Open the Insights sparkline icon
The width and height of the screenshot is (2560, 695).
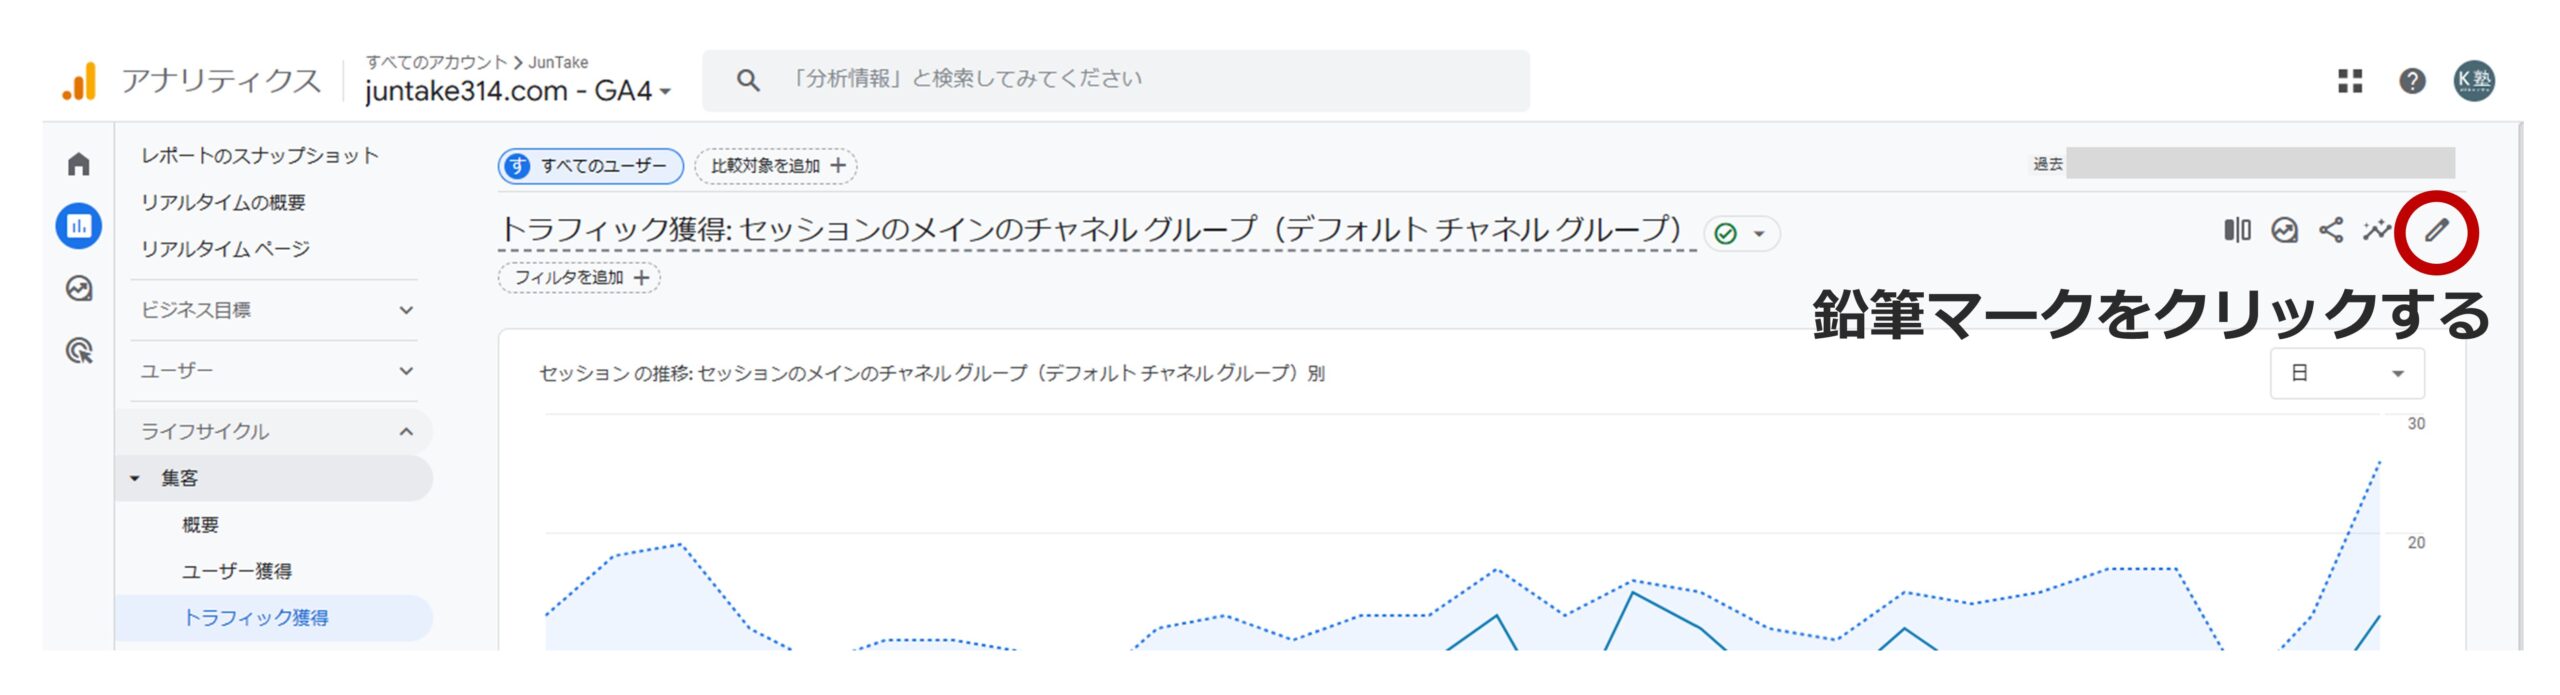point(2376,231)
